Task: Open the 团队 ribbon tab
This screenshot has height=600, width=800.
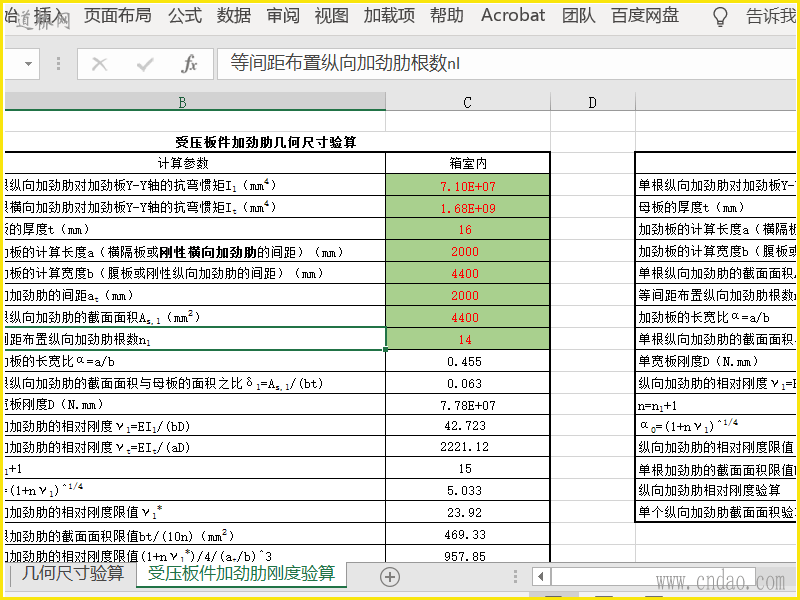Action: pos(579,16)
